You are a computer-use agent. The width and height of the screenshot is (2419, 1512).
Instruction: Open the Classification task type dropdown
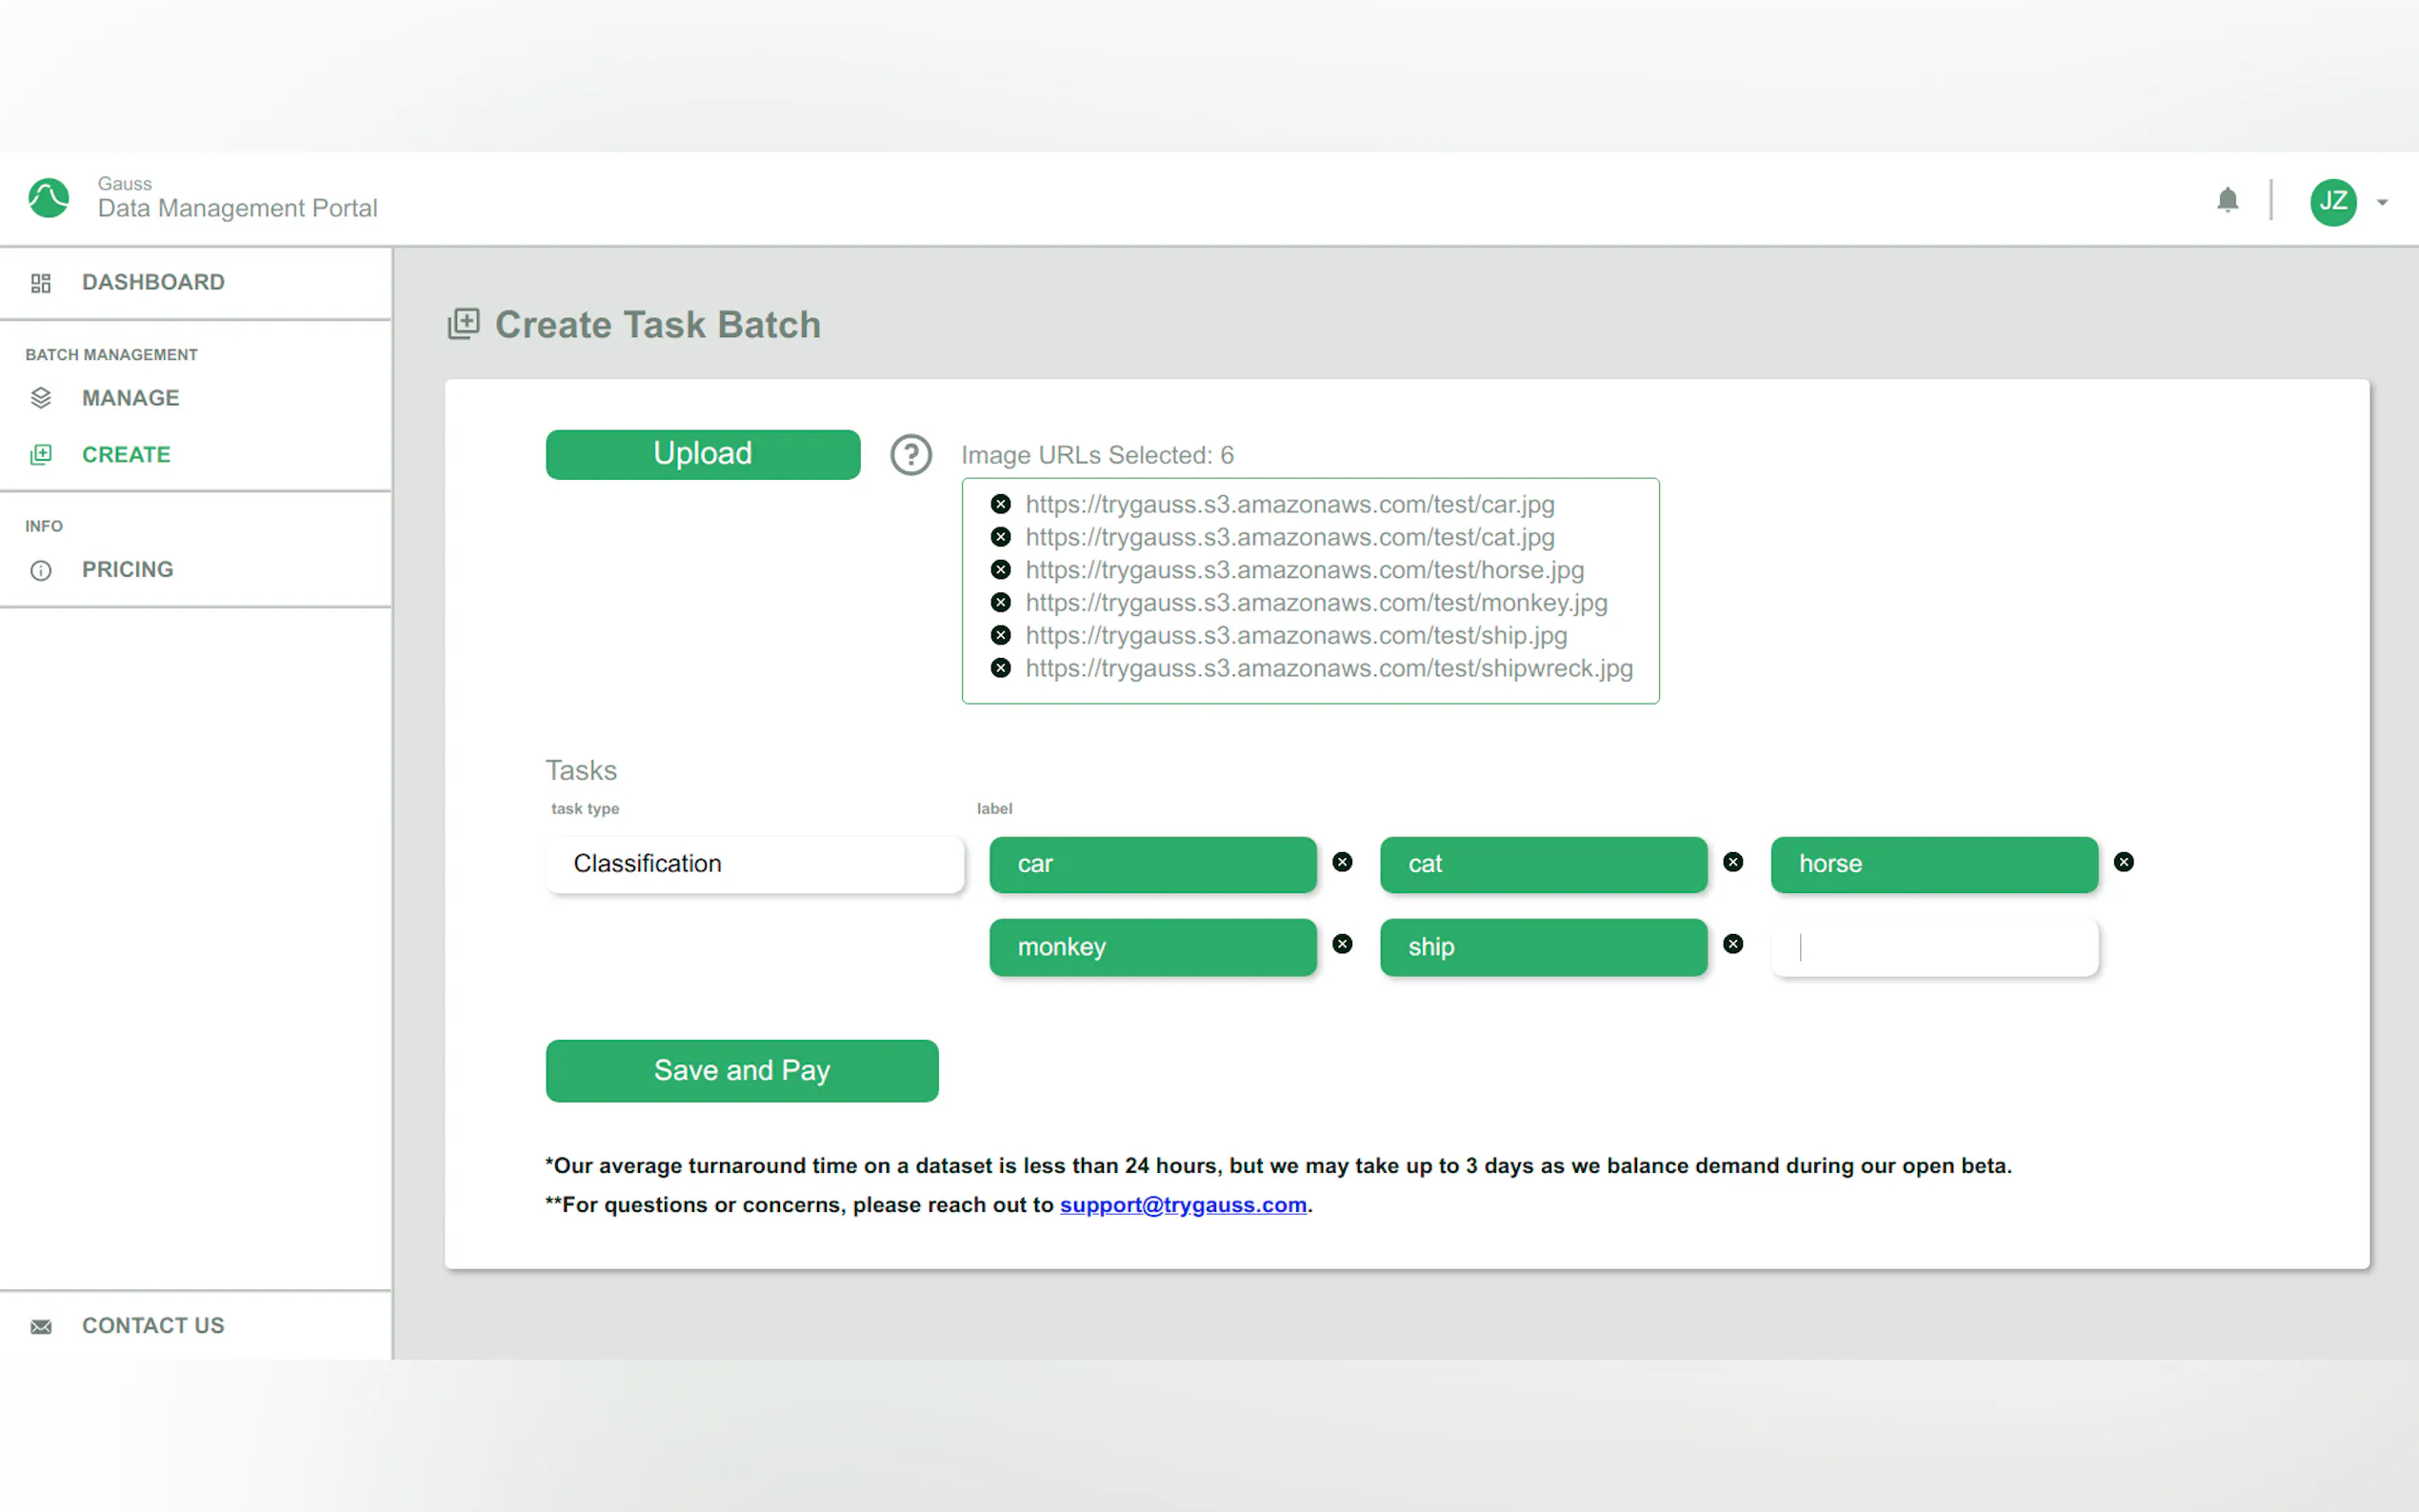[x=755, y=864]
